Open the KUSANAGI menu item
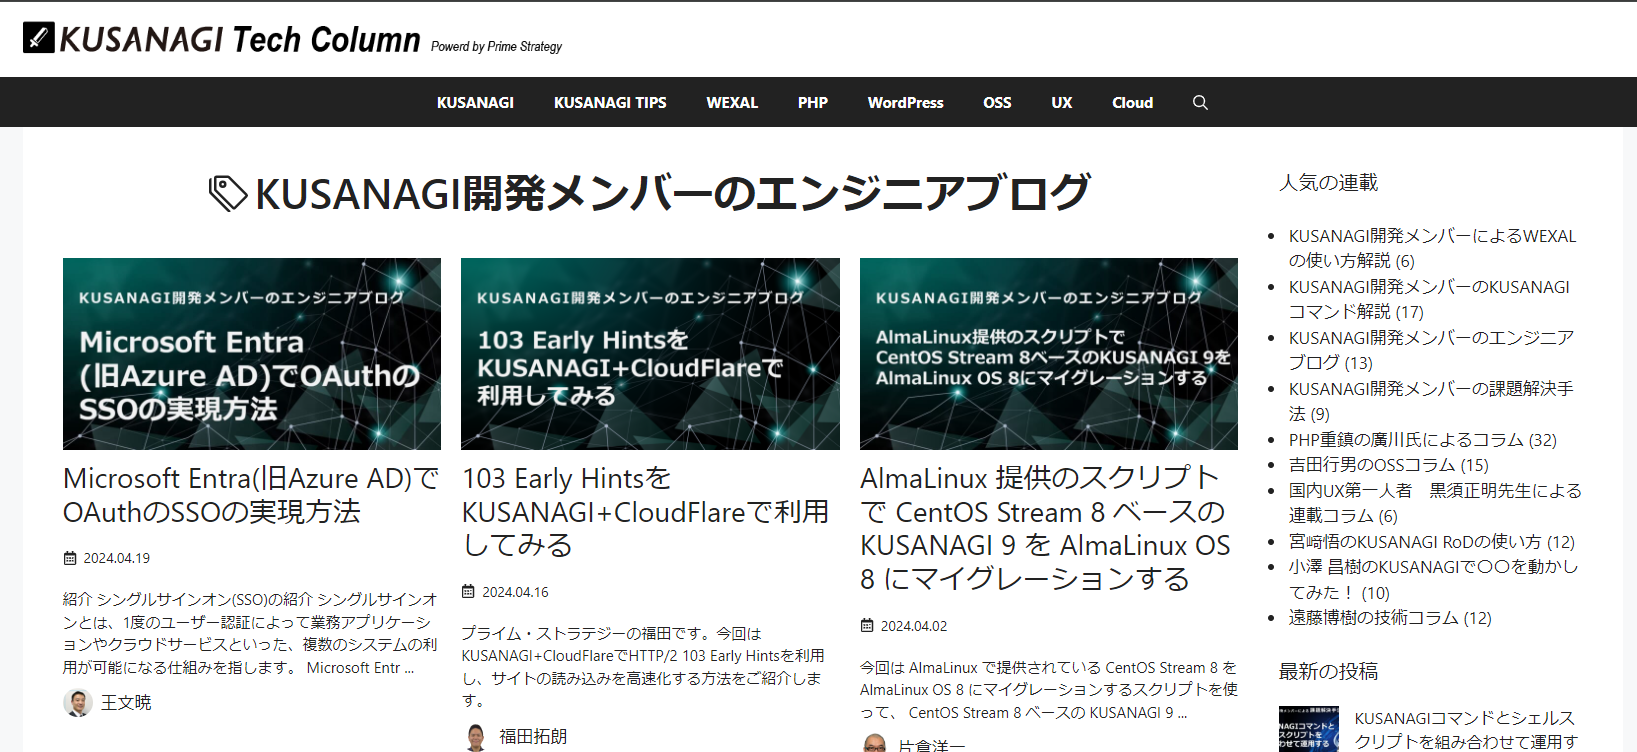 (475, 102)
